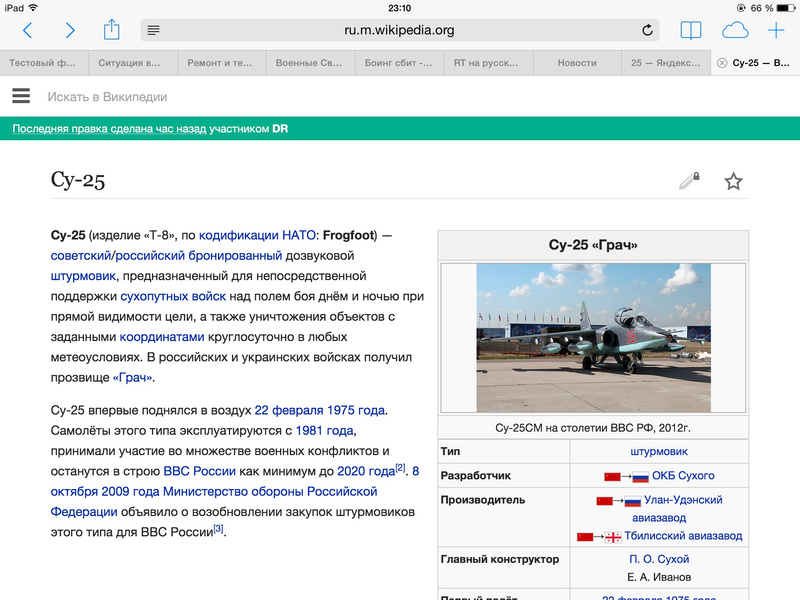Tap footnote reference [3]
Image resolution: width=800 pixels, height=600 pixels.
click(218, 528)
